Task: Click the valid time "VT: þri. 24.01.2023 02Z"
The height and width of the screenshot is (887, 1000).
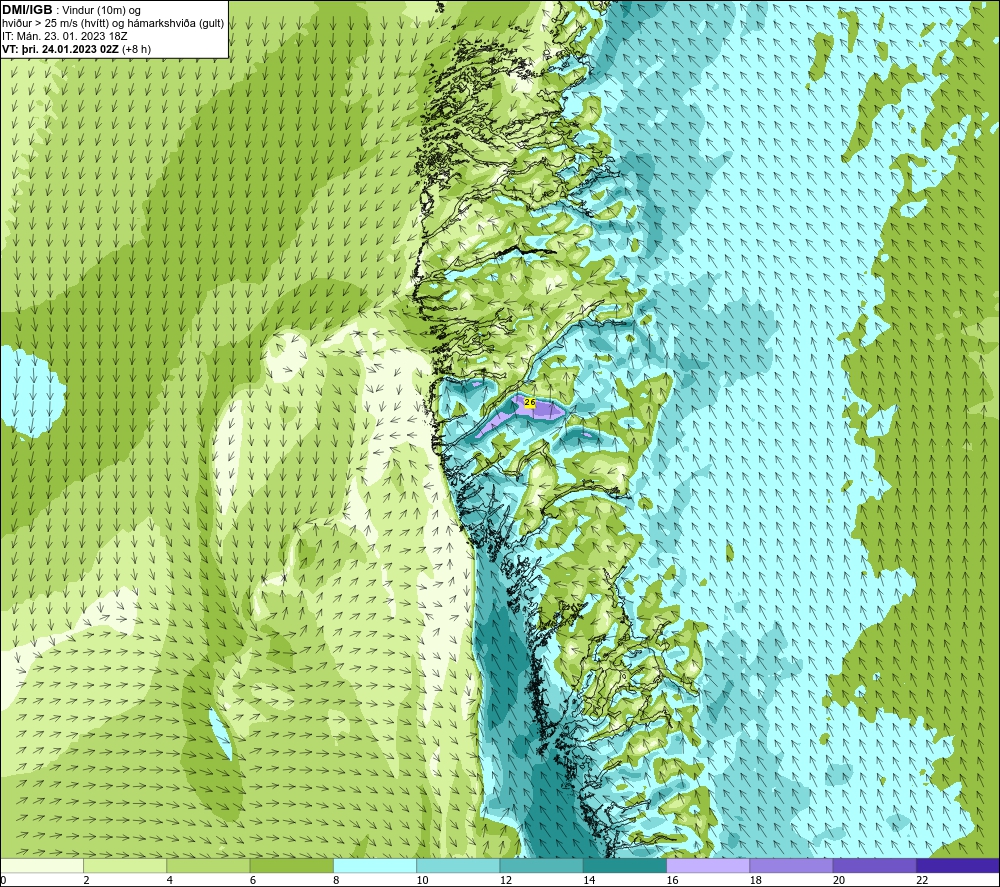Action: (60, 49)
